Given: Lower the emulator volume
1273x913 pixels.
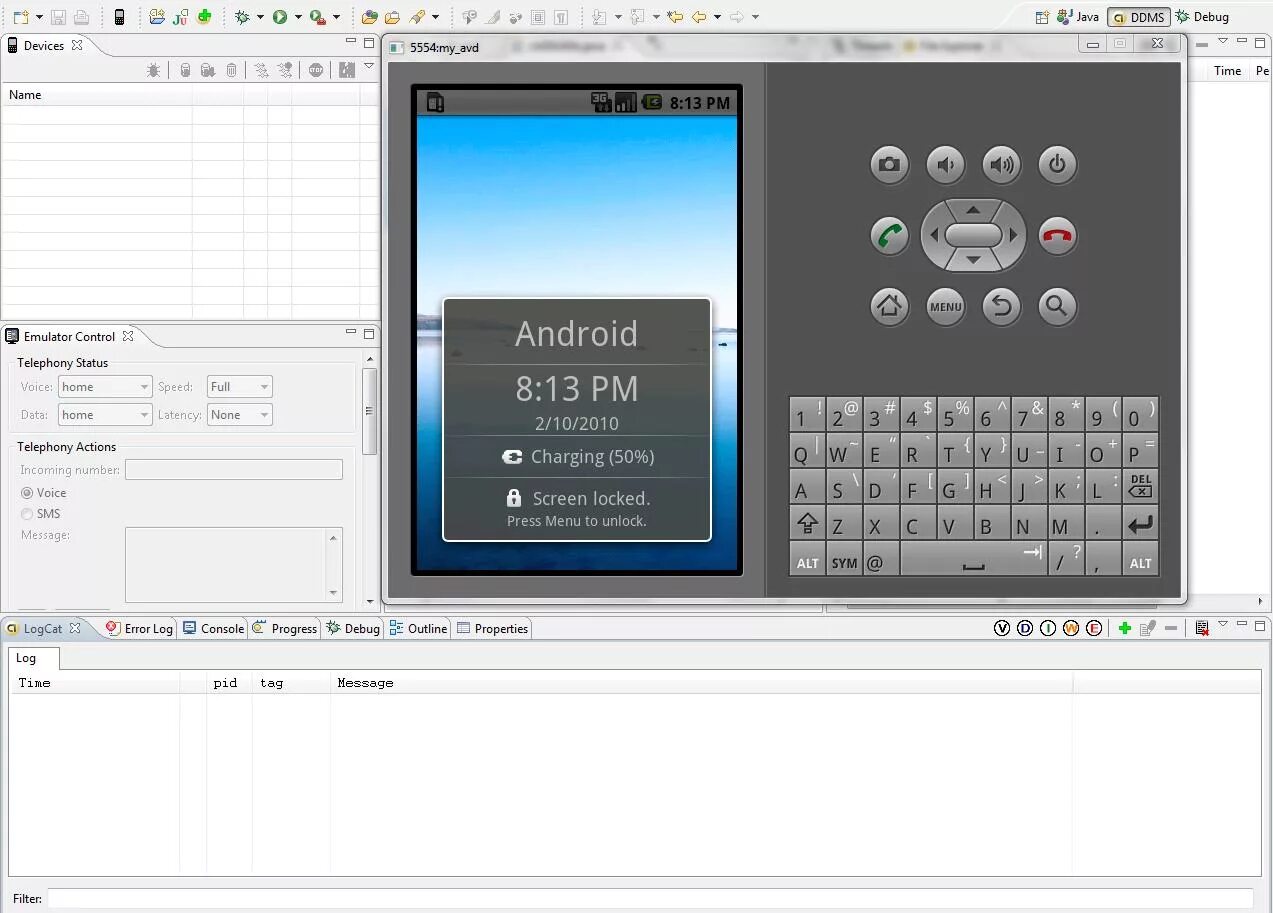Looking at the screenshot, I should pos(945,165).
